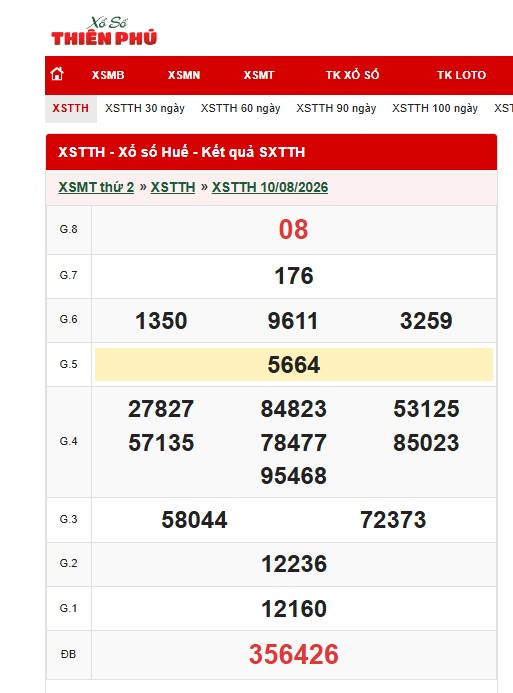This screenshot has width=513, height=693.
Task: Open the Xổ Số Thiên Phú logo
Action: point(104,31)
